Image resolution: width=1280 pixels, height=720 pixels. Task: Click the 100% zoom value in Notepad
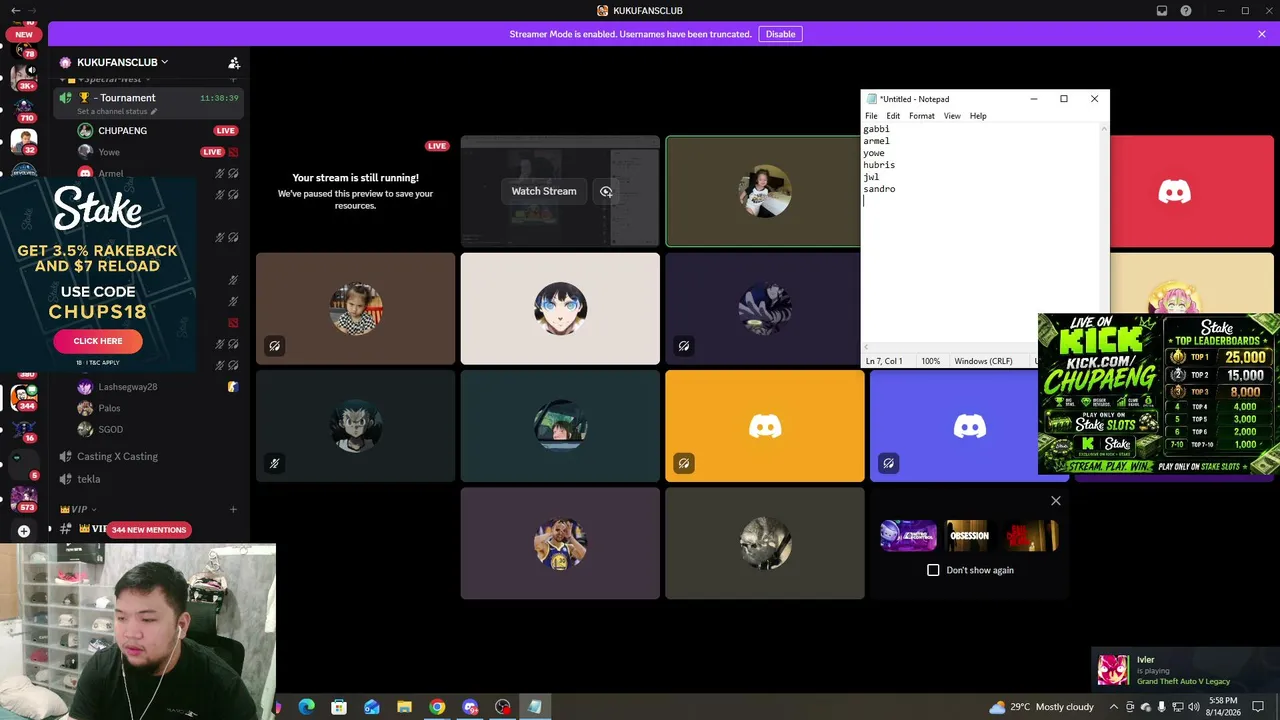(x=930, y=361)
